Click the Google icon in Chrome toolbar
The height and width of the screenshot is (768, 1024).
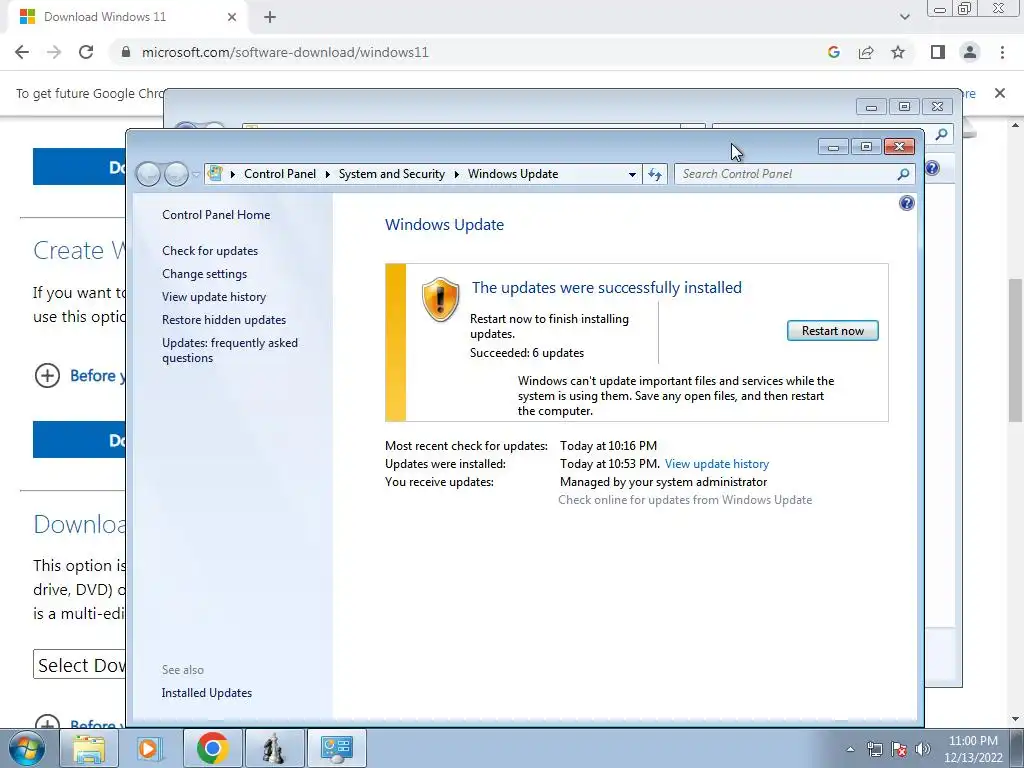click(833, 52)
